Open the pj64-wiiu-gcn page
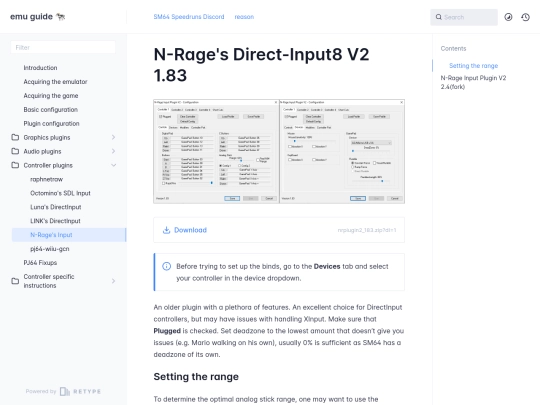 50,249
